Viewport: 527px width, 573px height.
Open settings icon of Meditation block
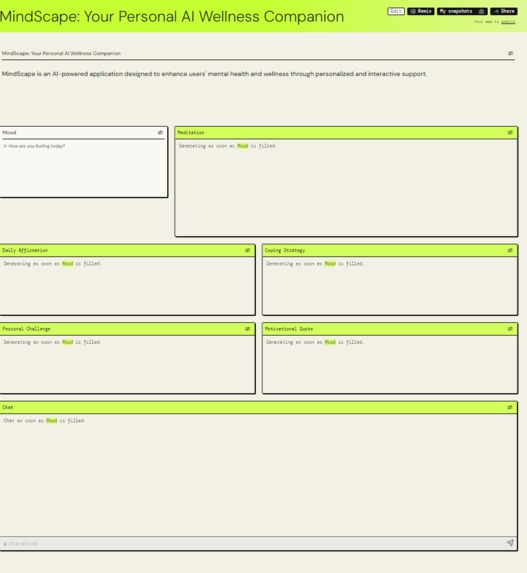[x=510, y=133]
